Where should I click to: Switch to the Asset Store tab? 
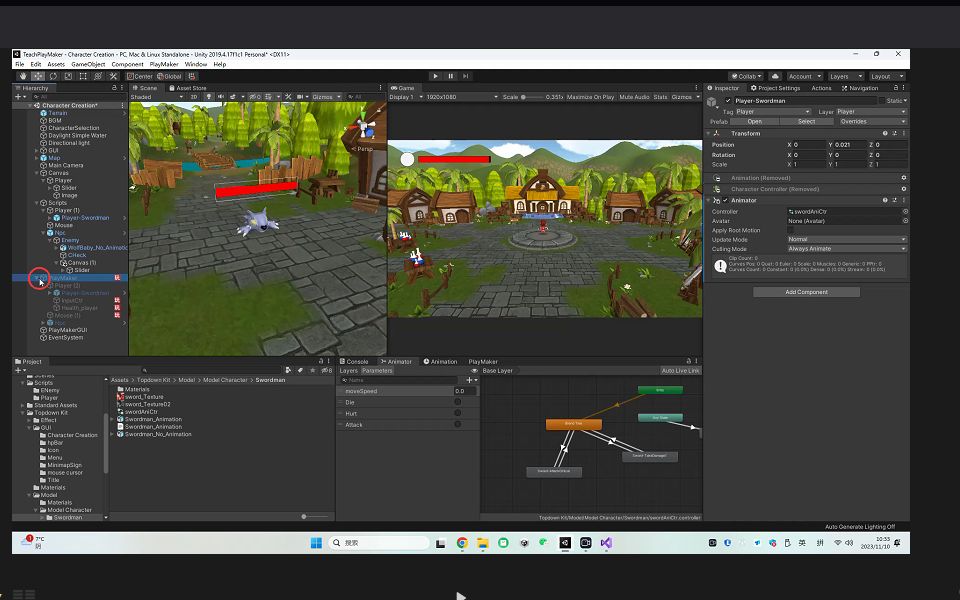click(x=187, y=88)
